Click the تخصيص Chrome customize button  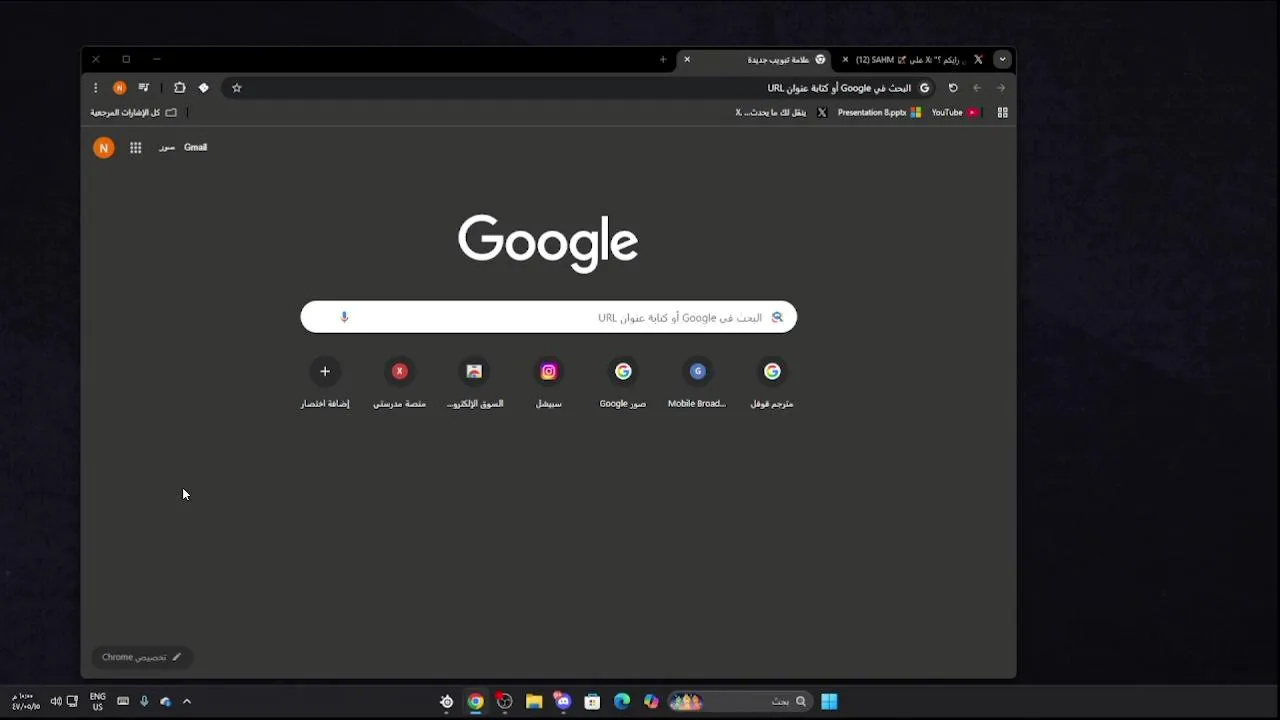141,657
